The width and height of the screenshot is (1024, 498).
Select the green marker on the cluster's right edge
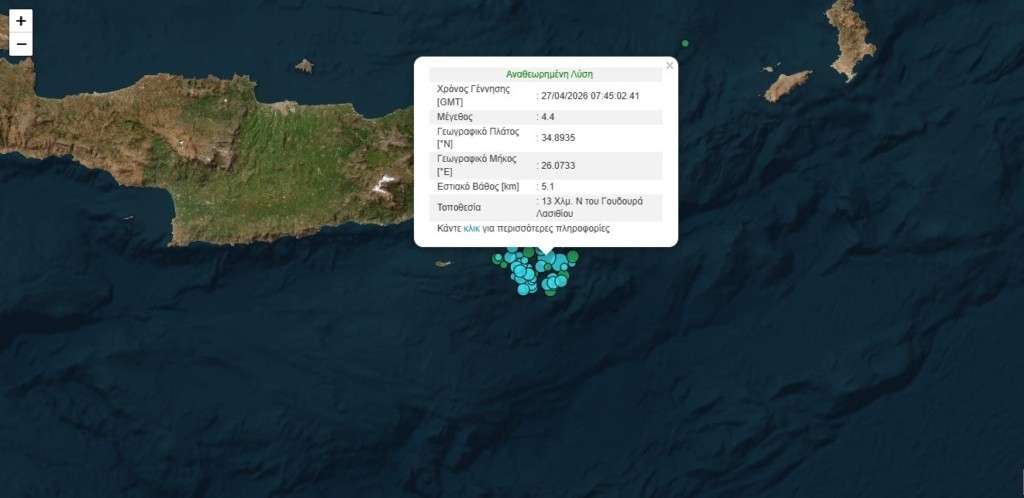[574, 257]
